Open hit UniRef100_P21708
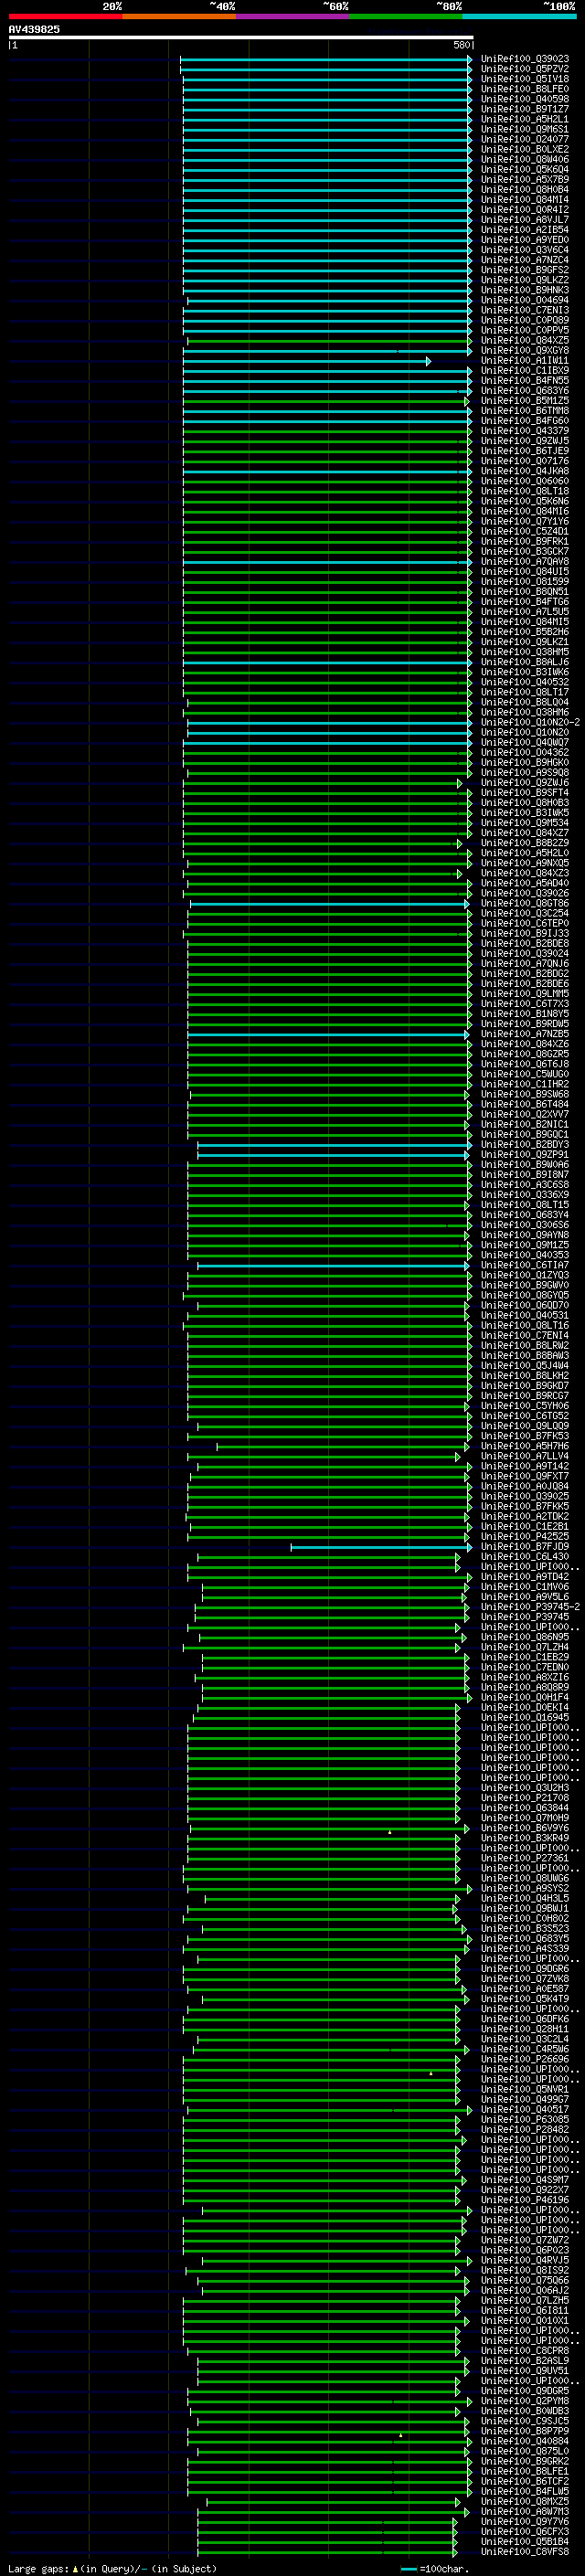This screenshot has width=585, height=2576. (525, 1798)
